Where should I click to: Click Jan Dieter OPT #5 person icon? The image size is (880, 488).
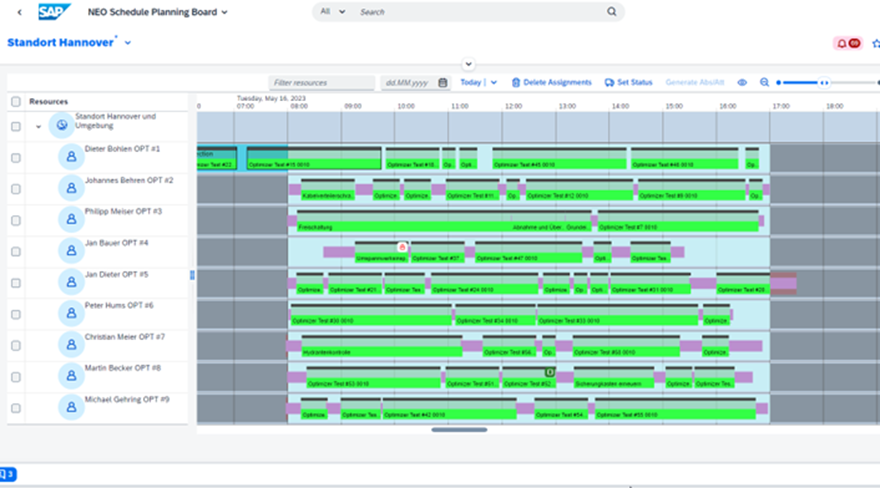[x=71, y=282]
